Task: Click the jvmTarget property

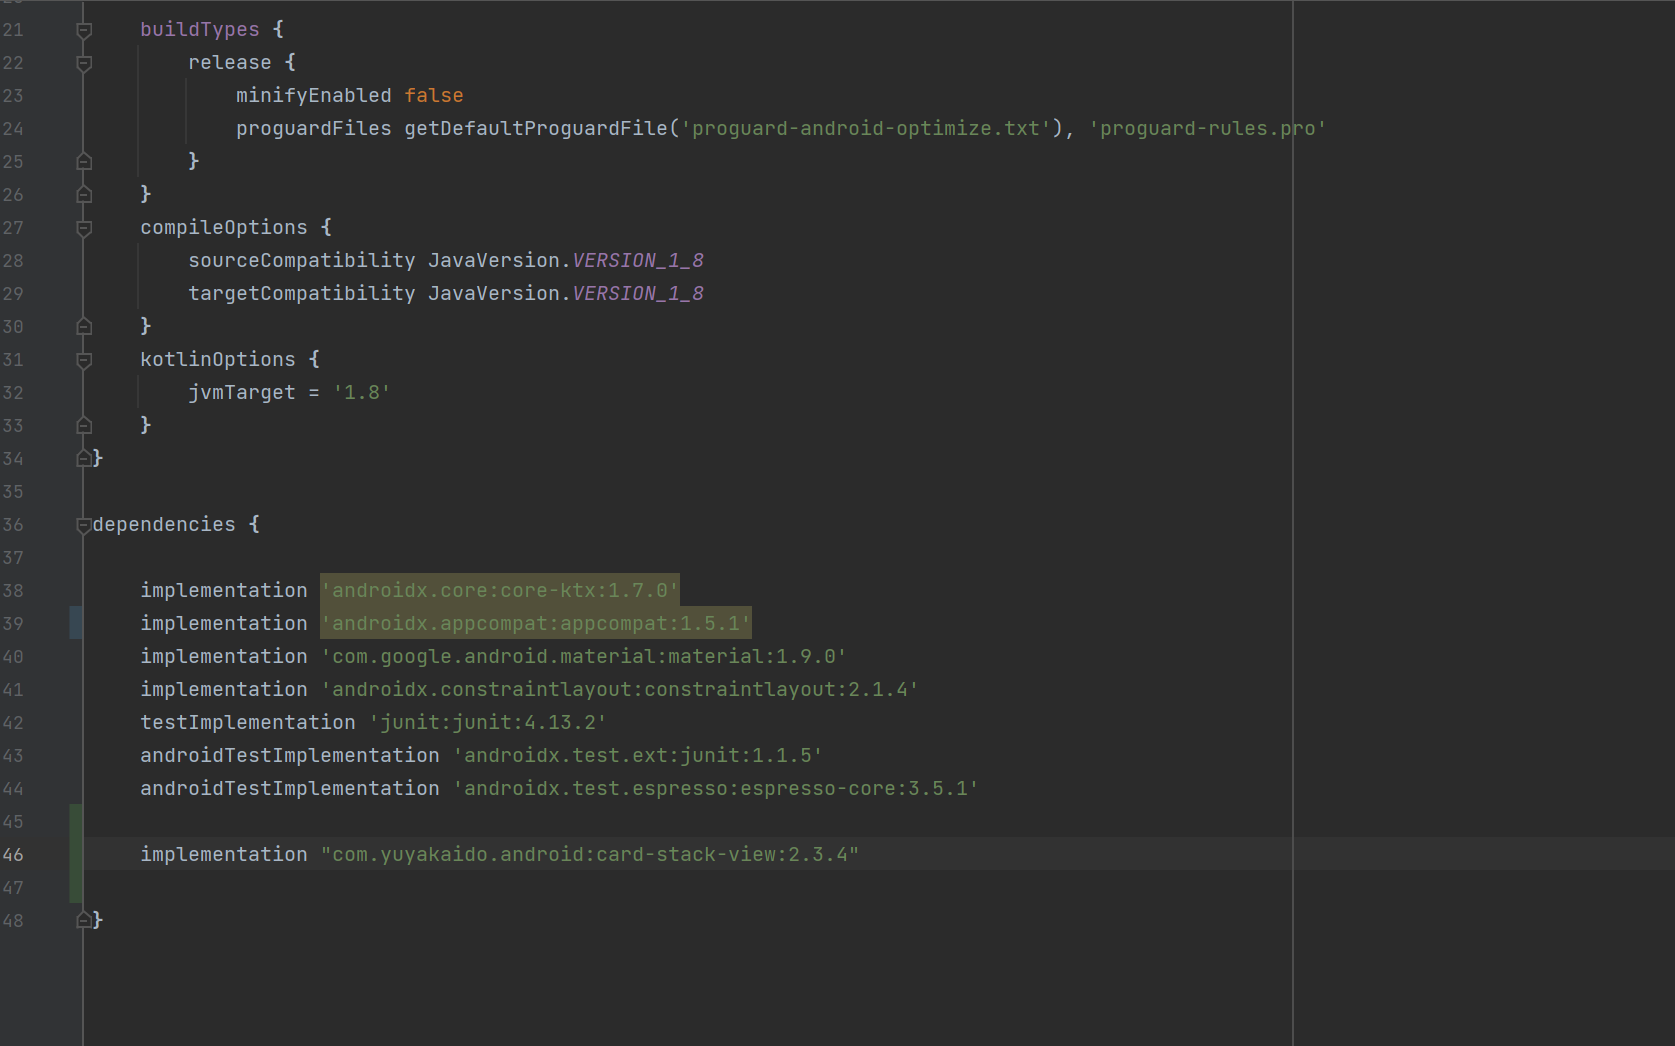Action: click(x=242, y=392)
